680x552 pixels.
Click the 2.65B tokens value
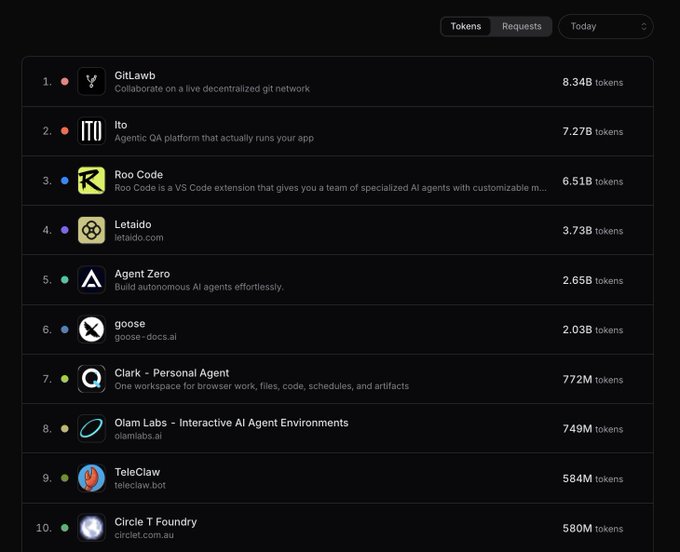[592, 281]
